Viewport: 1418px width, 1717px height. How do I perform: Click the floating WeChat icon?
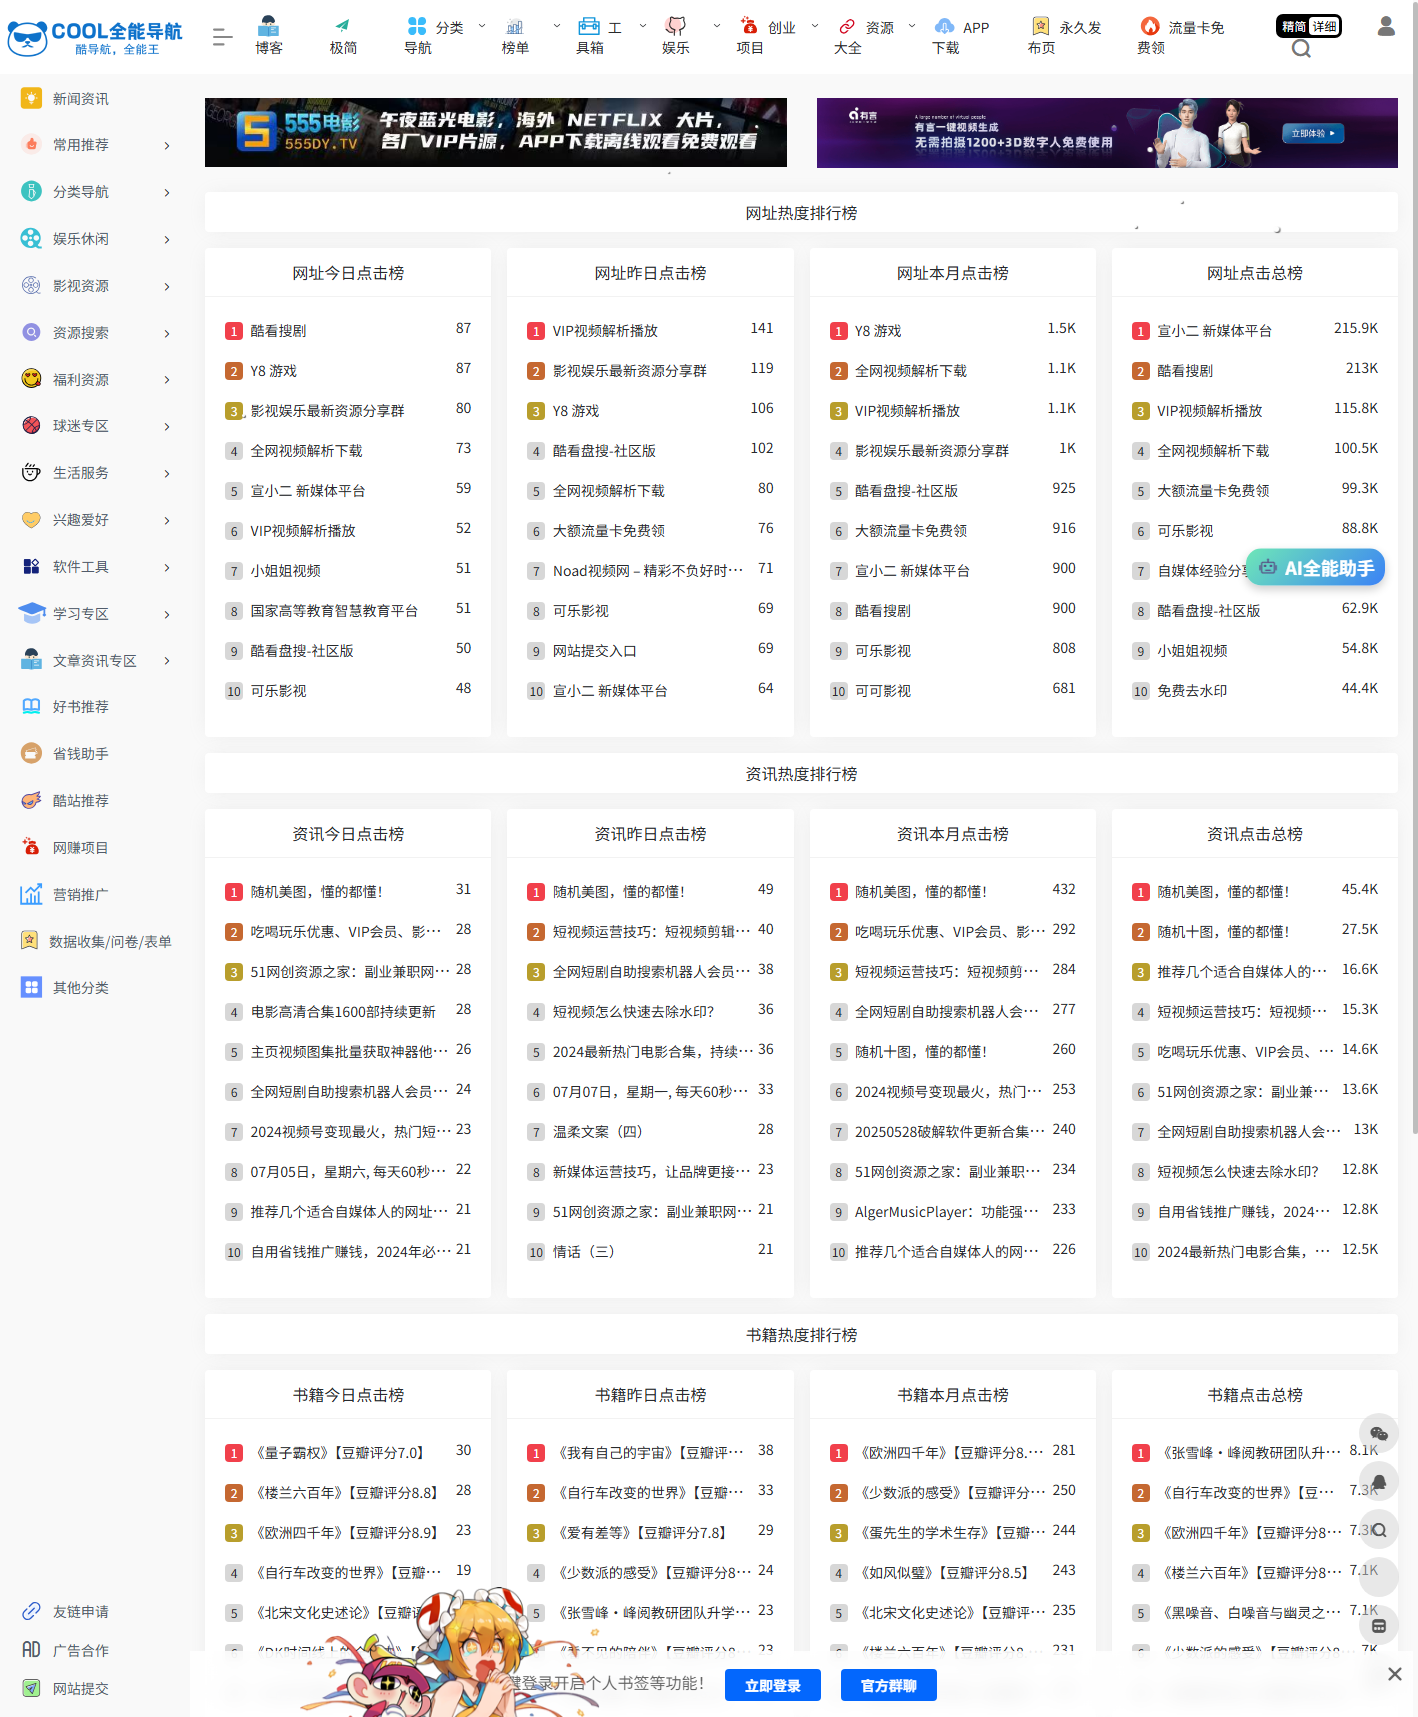[x=1379, y=1433]
